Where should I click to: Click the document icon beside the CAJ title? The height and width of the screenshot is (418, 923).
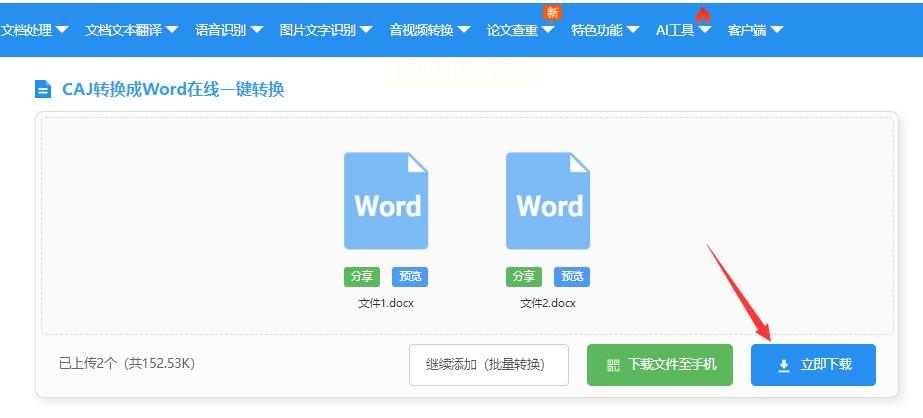coord(43,89)
